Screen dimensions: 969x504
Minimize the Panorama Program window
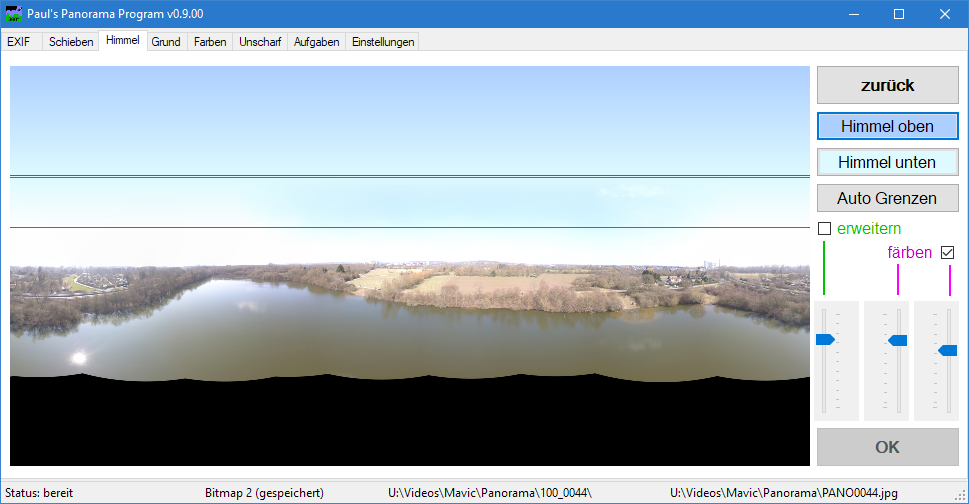[x=854, y=14]
